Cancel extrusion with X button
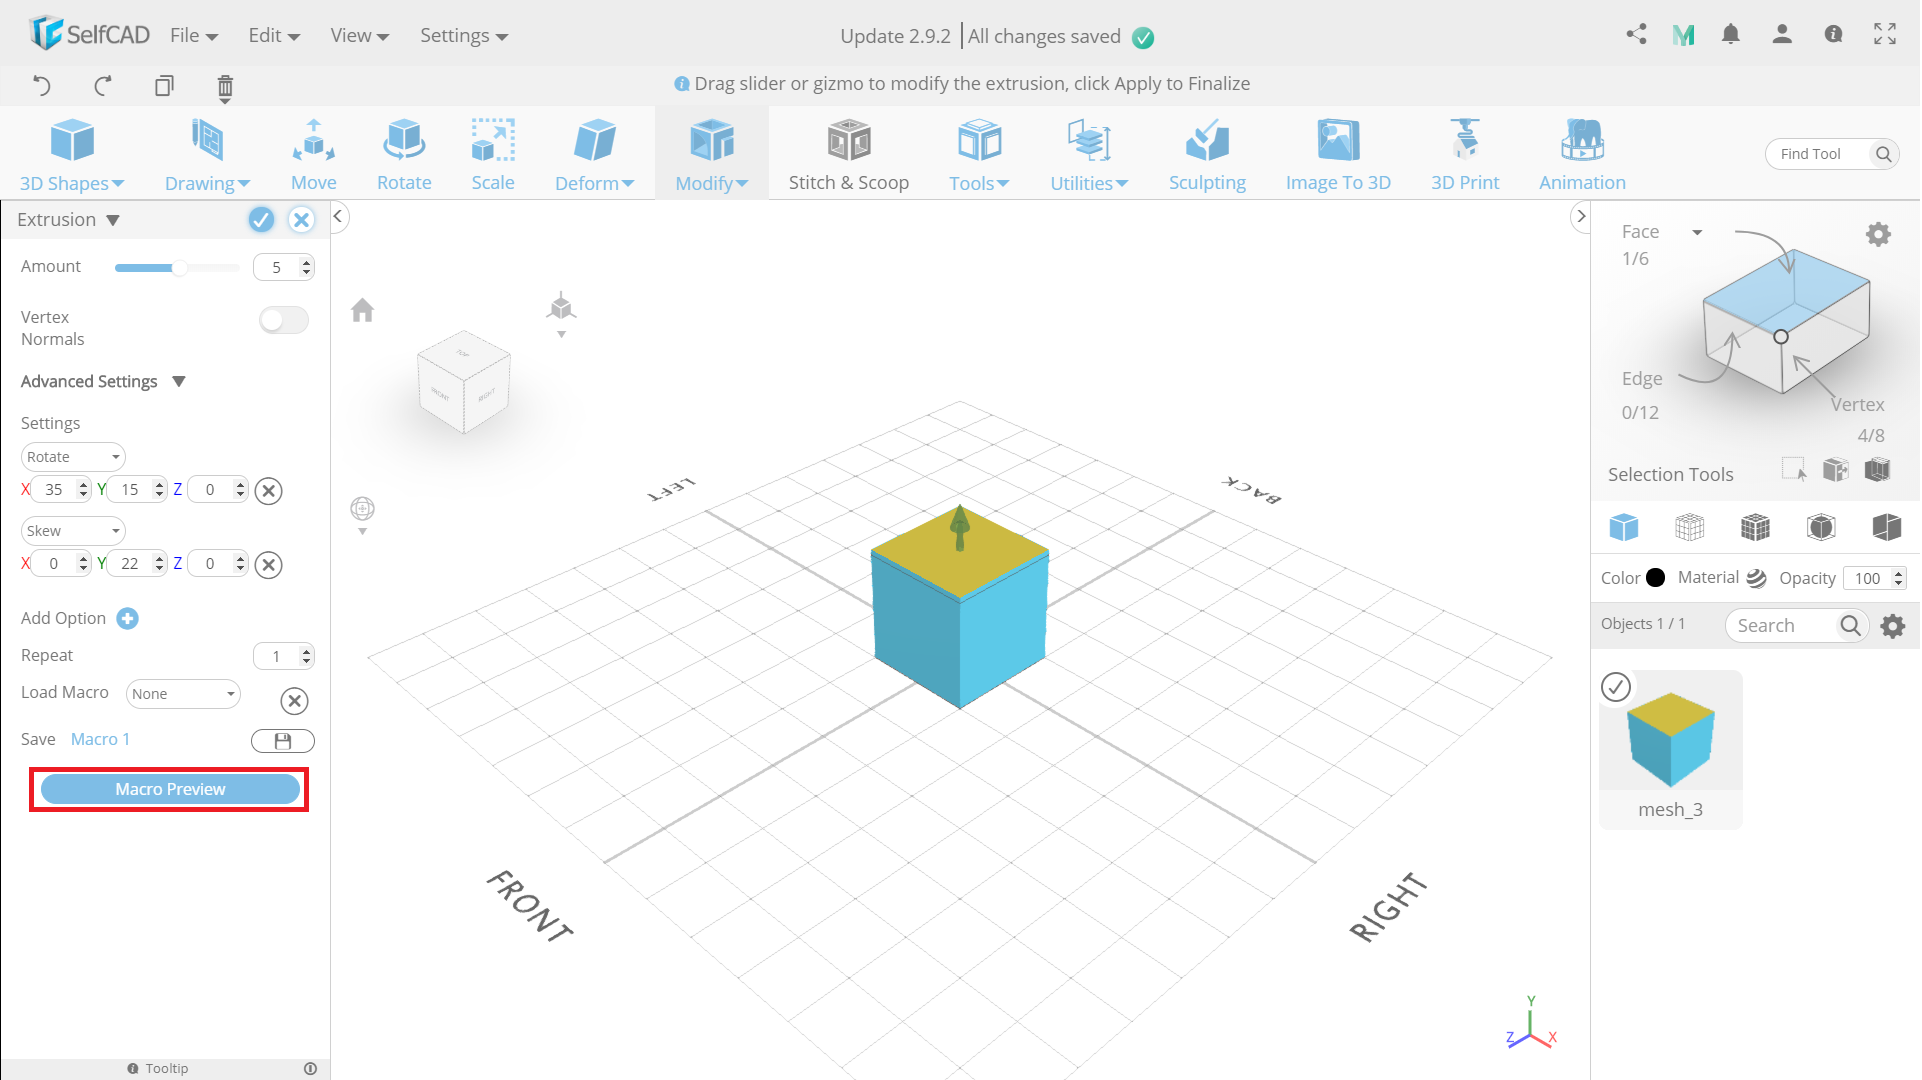Screen dimensions: 1922x1080 click(x=301, y=220)
